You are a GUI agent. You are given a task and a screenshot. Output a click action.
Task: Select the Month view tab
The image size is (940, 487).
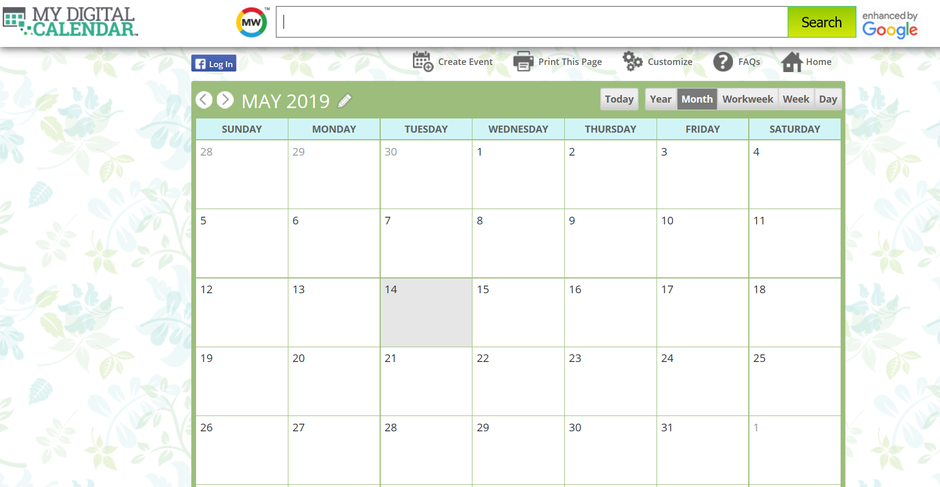(x=697, y=100)
